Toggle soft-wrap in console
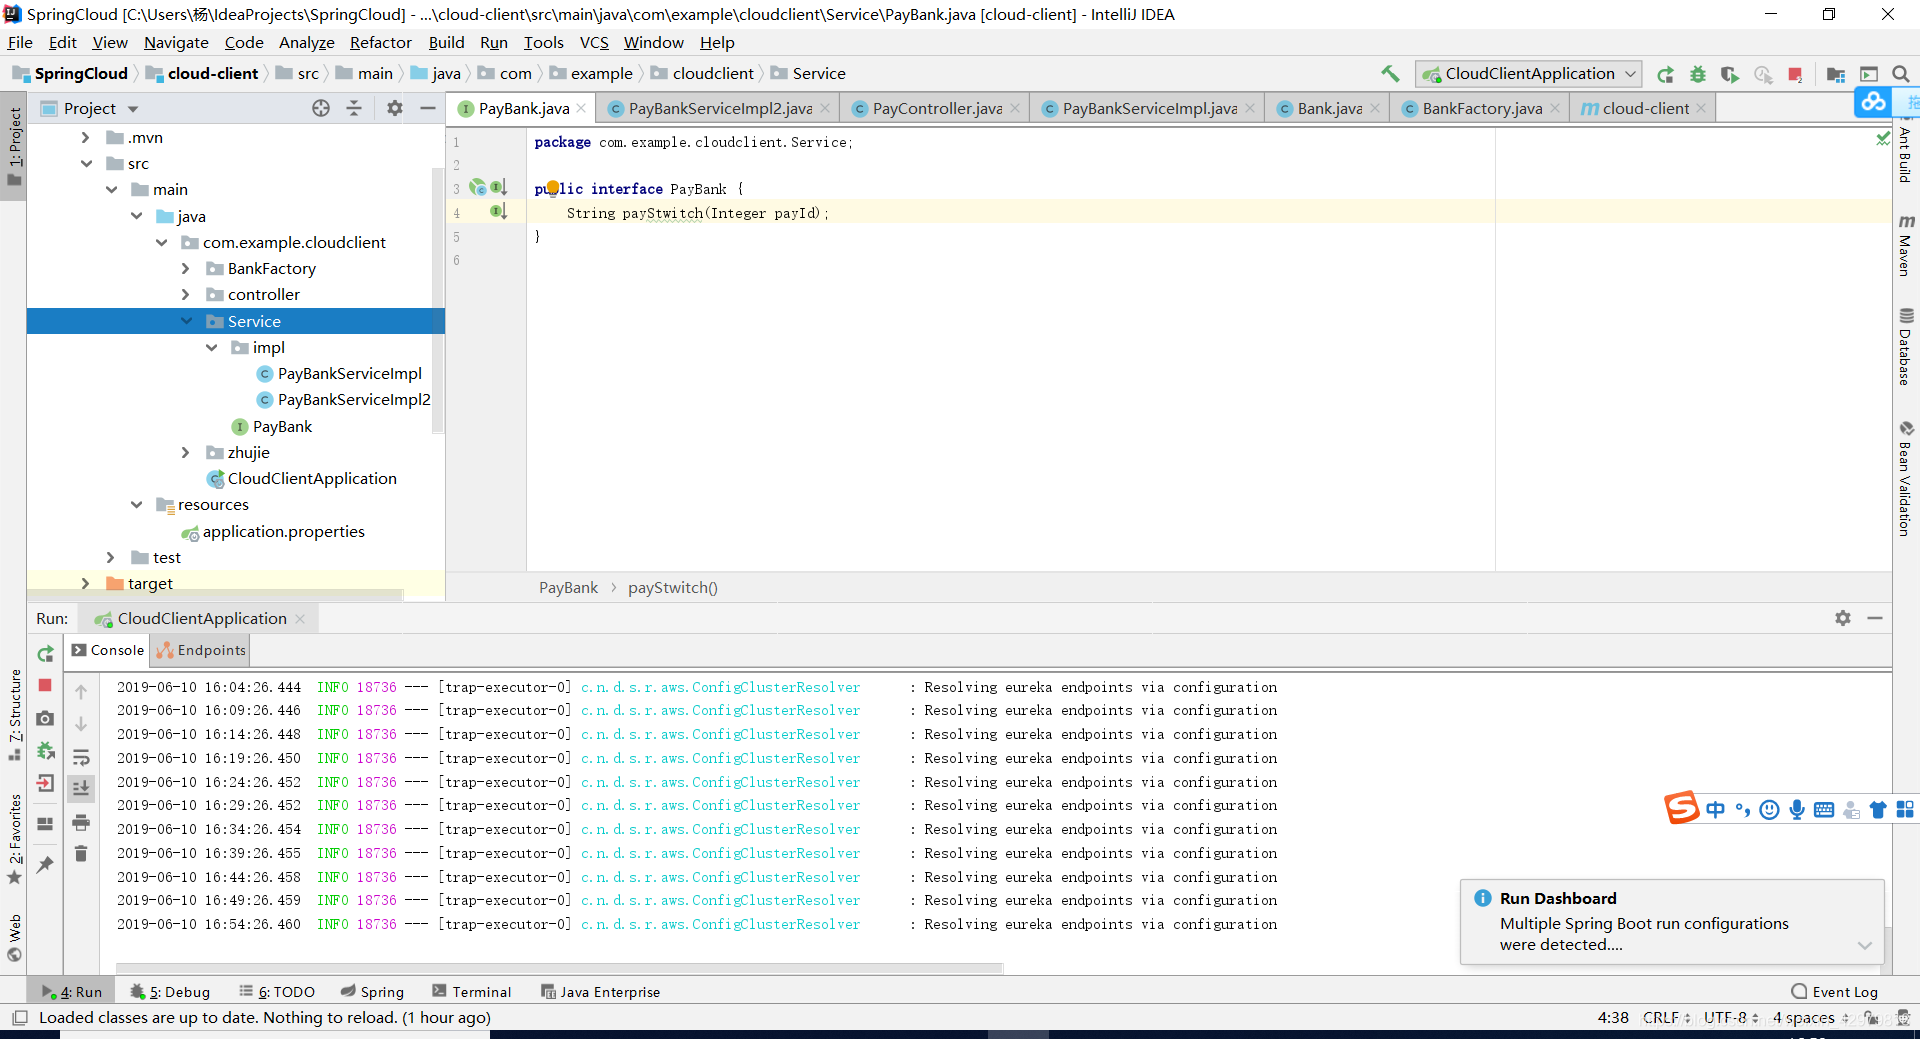The width and height of the screenshot is (1920, 1039). pyautogui.click(x=81, y=757)
